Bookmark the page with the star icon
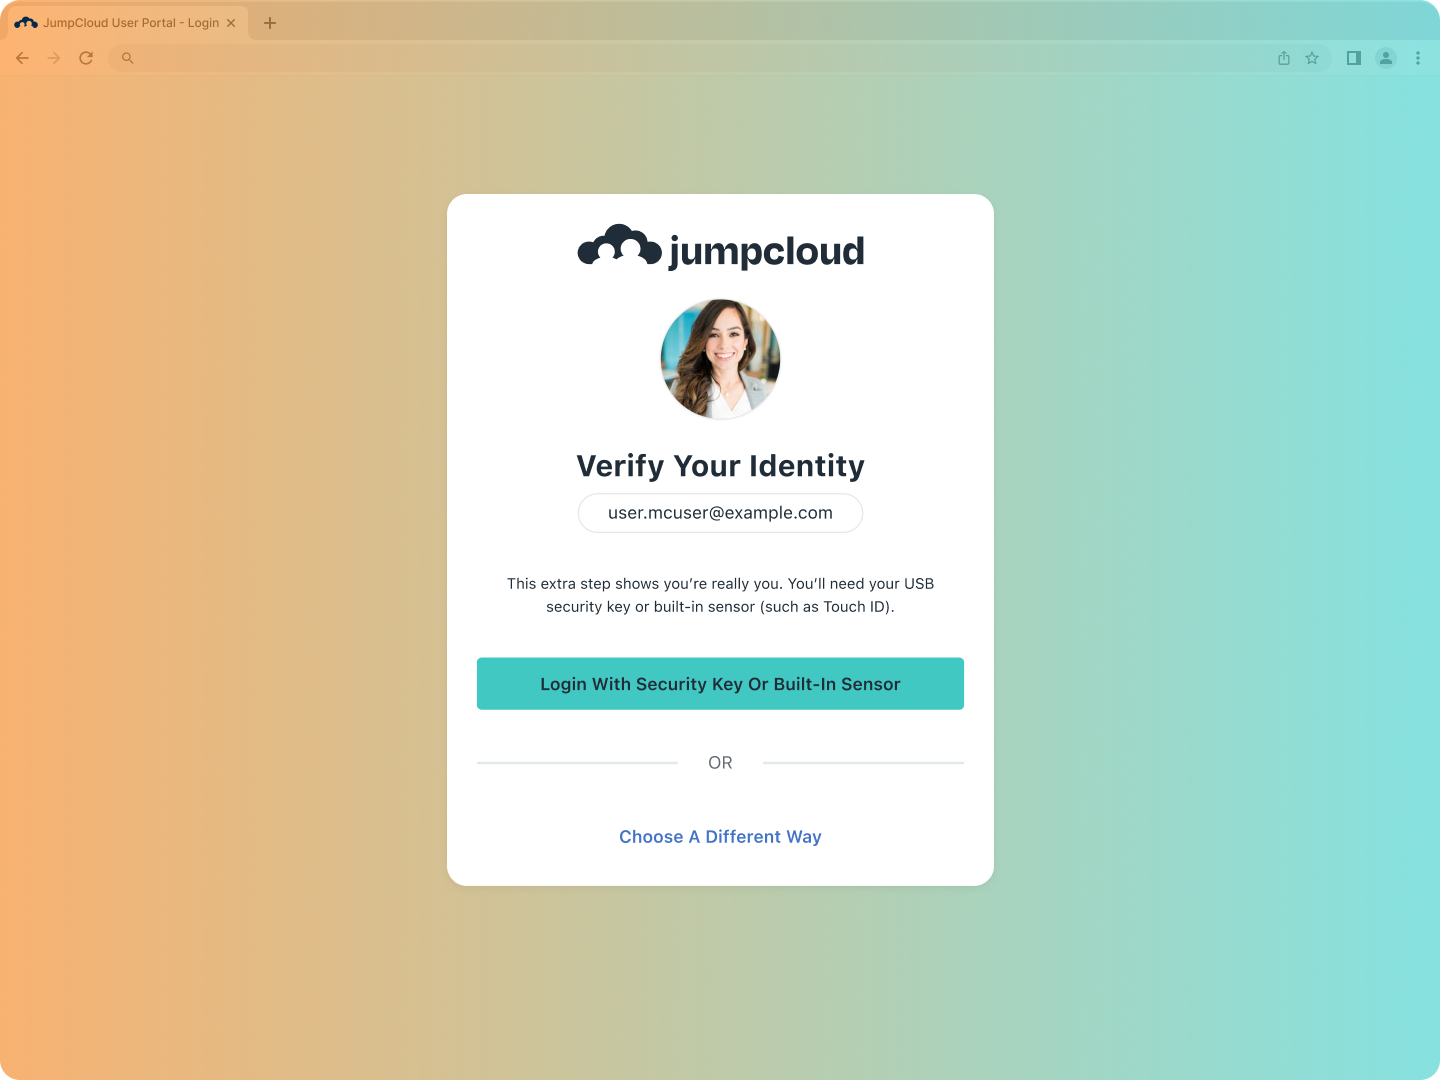Viewport: 1440px width, 1080px height. pos(1312,58)
